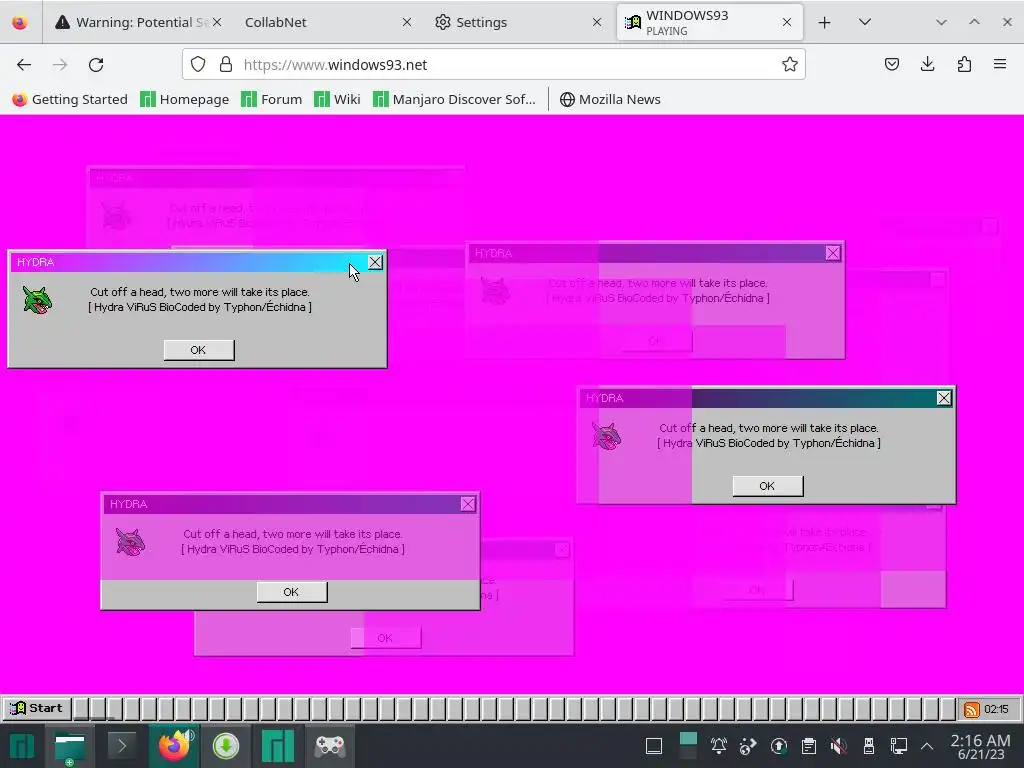Image resolution: width=1024 pixels, height=768 pixels.
Task: Click the browser forward arrow
Action: click(x=60, y=65)
